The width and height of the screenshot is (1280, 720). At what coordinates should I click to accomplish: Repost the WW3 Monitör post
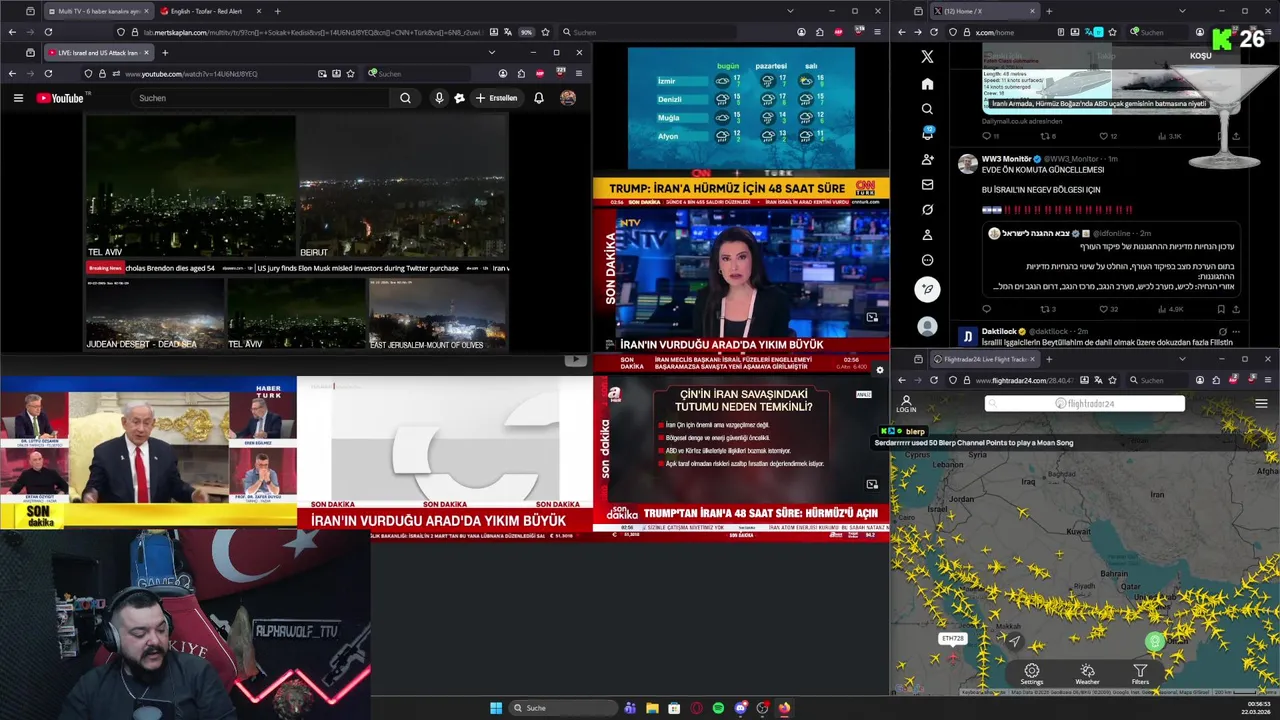pyautogui.click(x=1045, y=309)
